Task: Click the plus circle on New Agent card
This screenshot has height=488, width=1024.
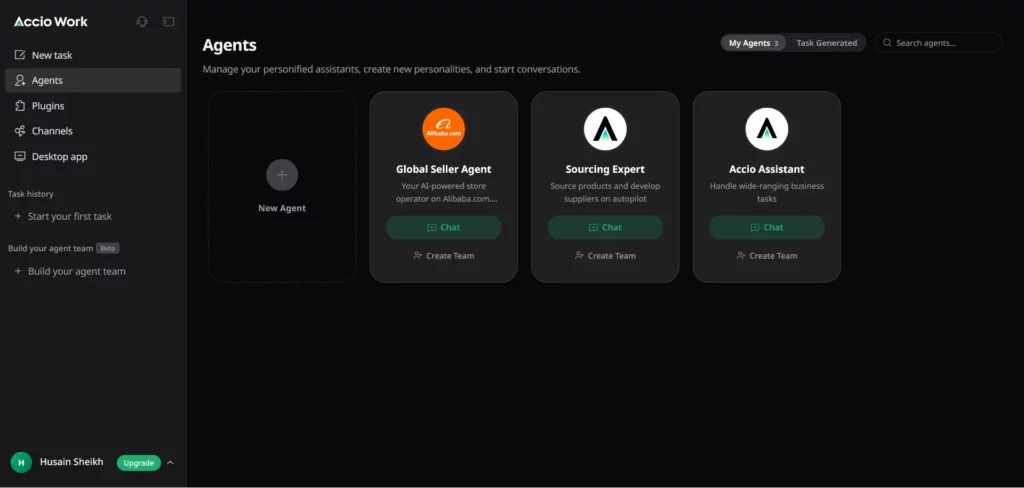Action: pos(282,175)
